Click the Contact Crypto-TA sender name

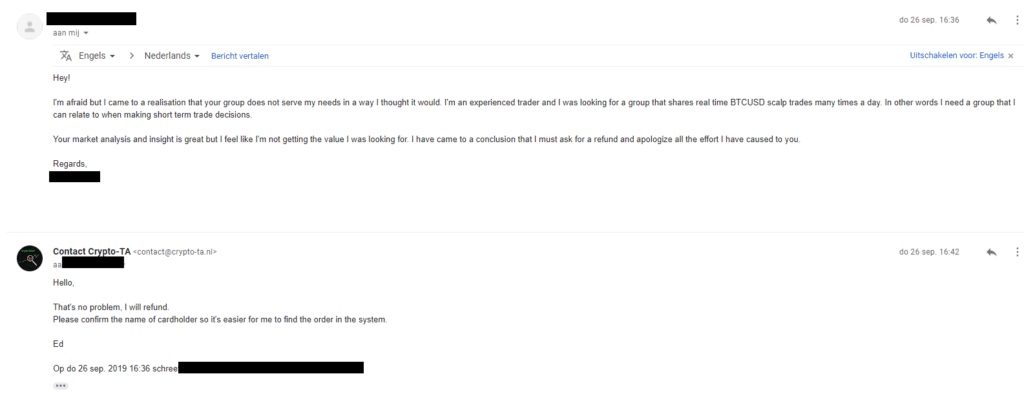pos(91,251)
